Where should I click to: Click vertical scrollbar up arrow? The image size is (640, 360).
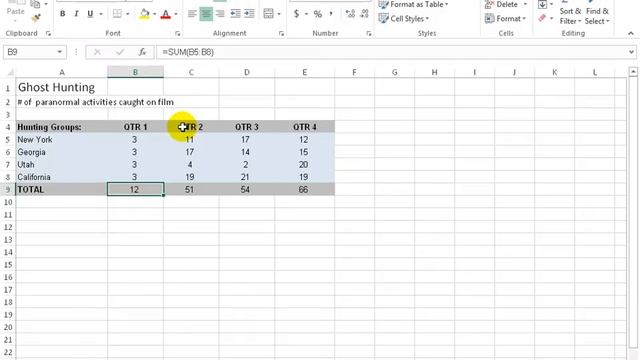633,72
